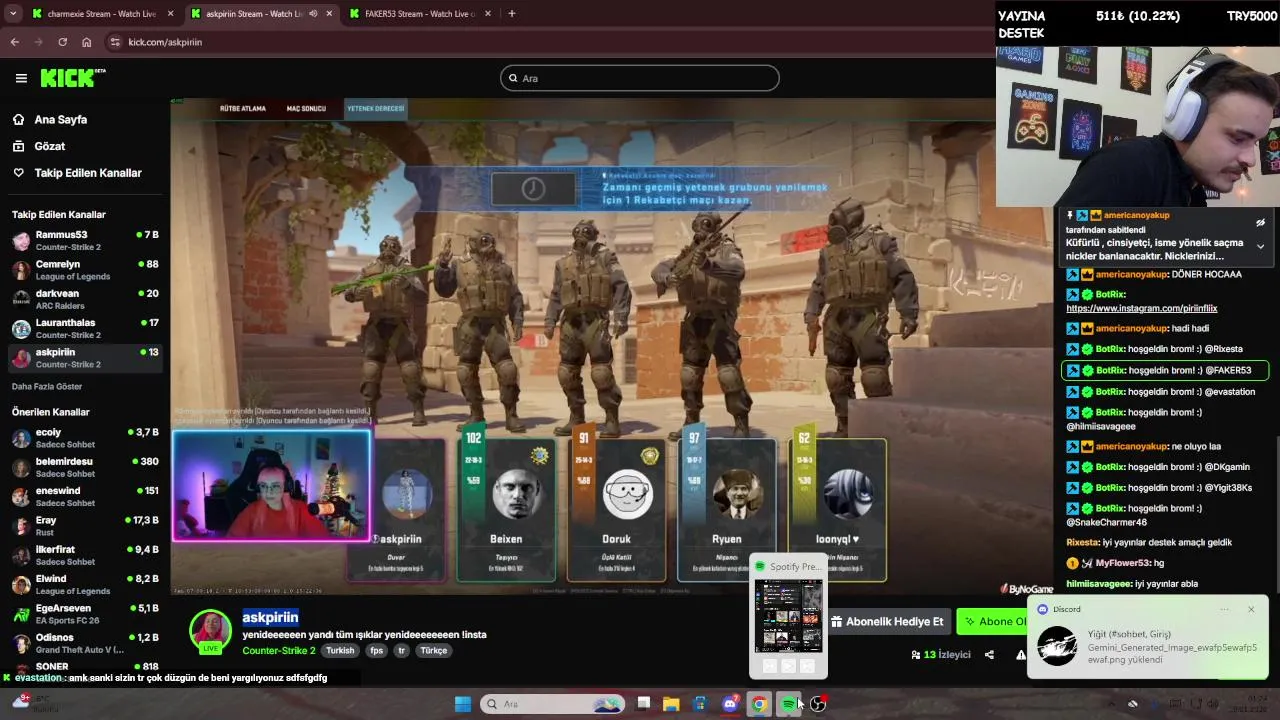Click in-game RÜTBE ATLAMA tab
Screen dimensions: 1280x720
pyautogui.click(x=243, y=108)
